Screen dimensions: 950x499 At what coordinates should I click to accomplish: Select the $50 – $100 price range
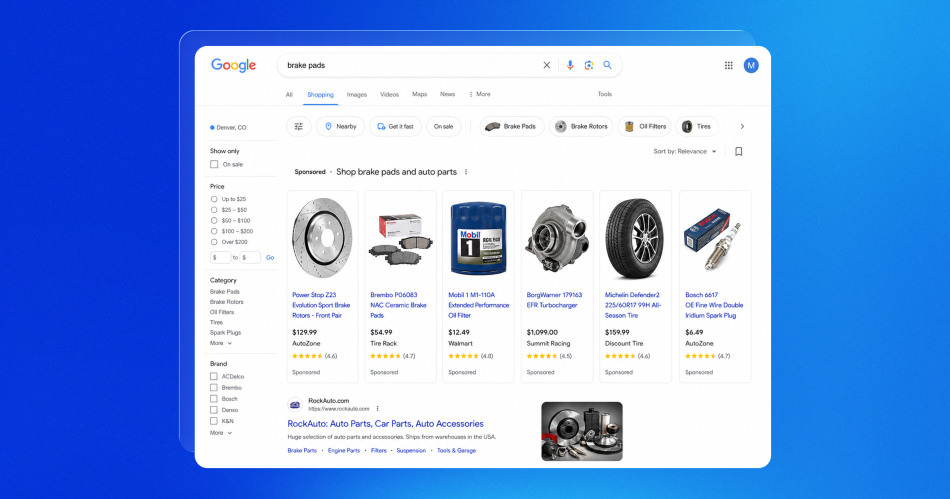point(214,221)
